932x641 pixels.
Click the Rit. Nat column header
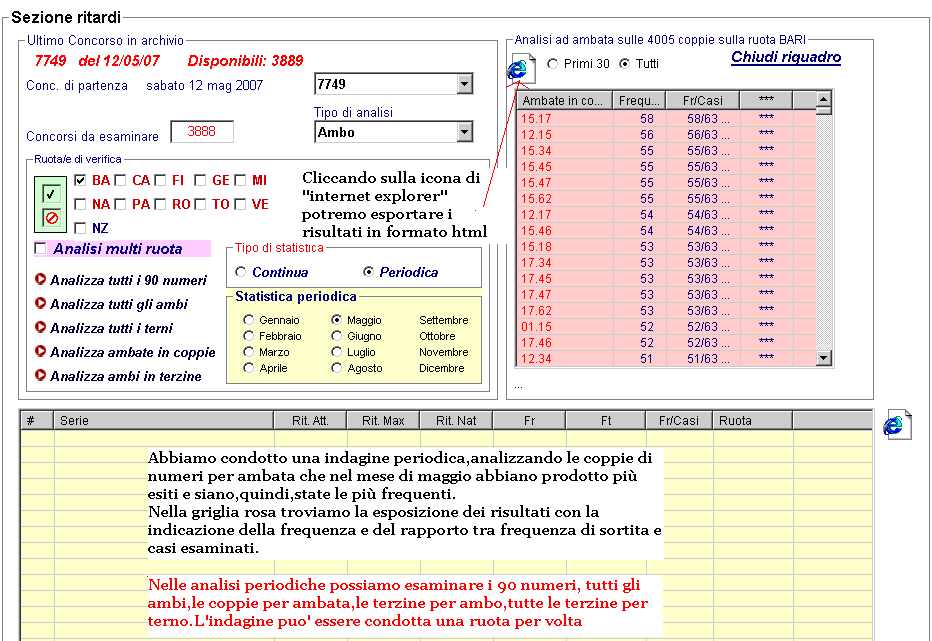coord(456,420)
